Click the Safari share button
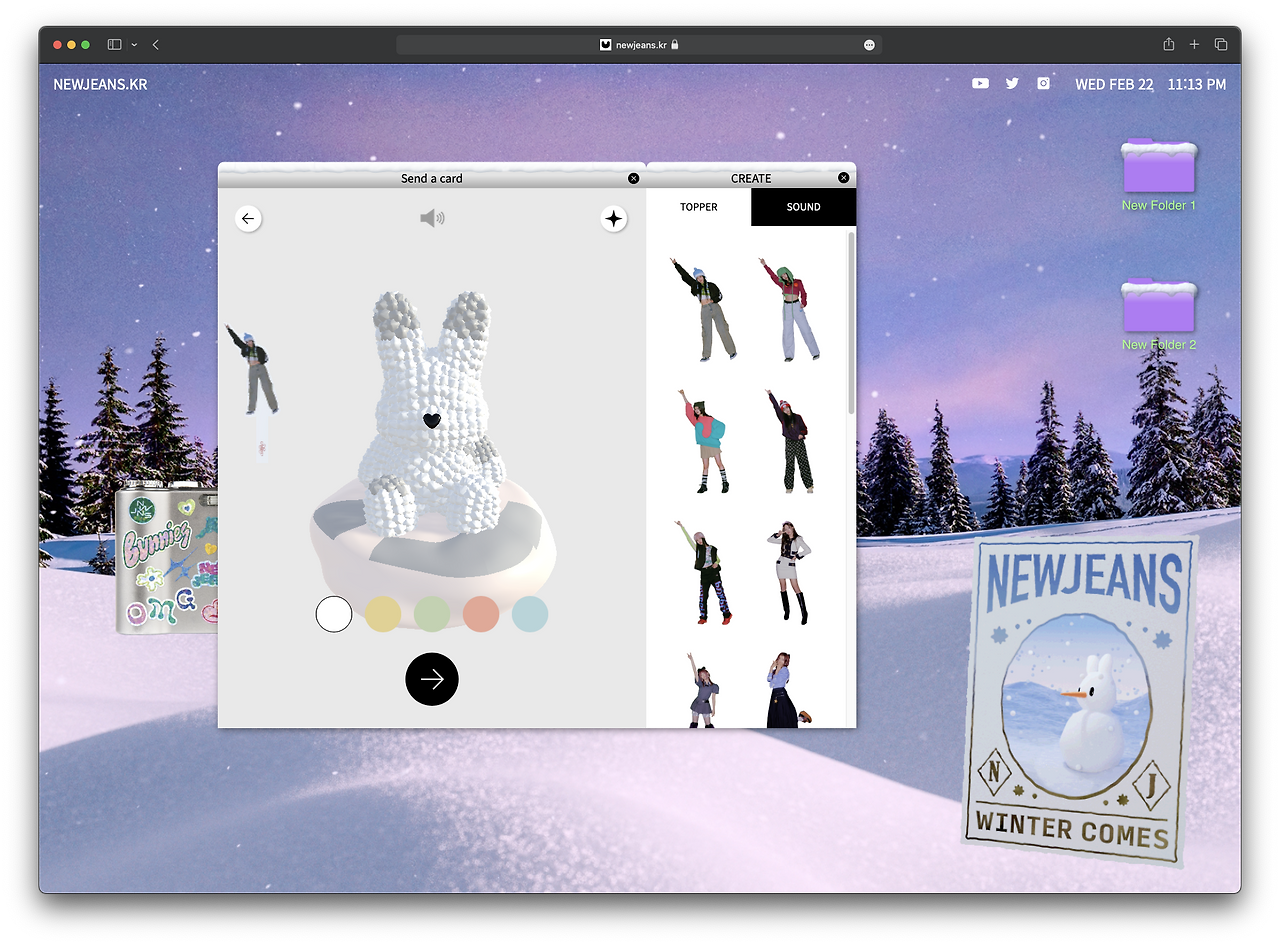The height and width of the screenshot is (945, 1280). (x=1168, y=45)
